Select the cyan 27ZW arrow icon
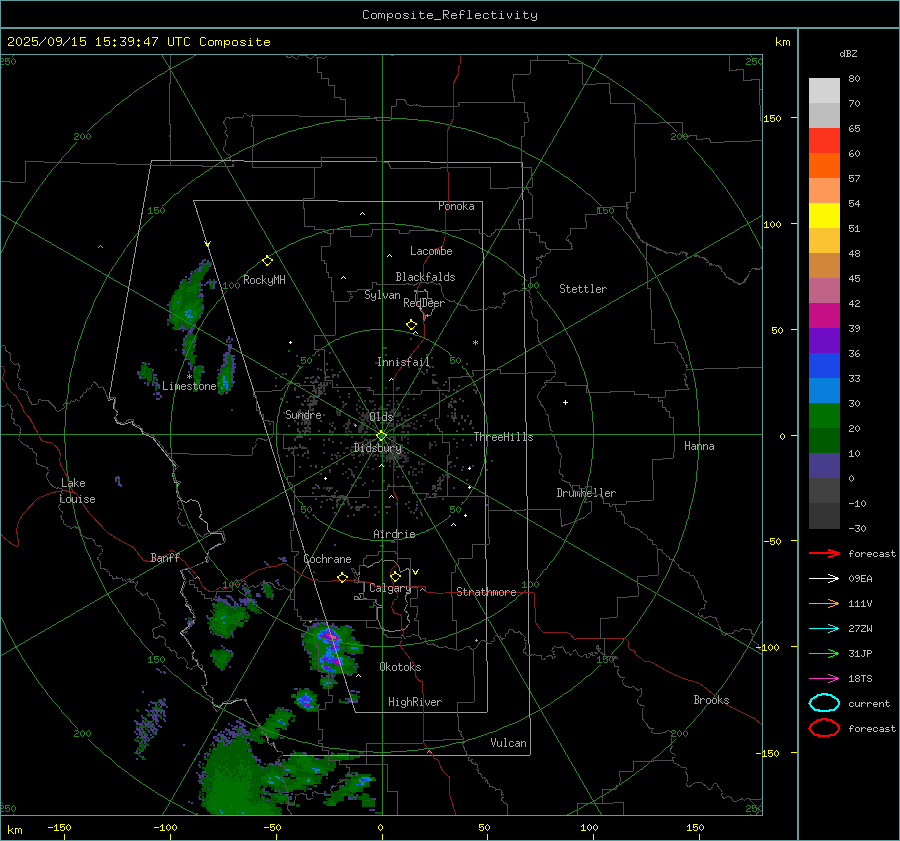Image resolution: width=900 pixels, height=841 pixels. click(x=824, y=629)
